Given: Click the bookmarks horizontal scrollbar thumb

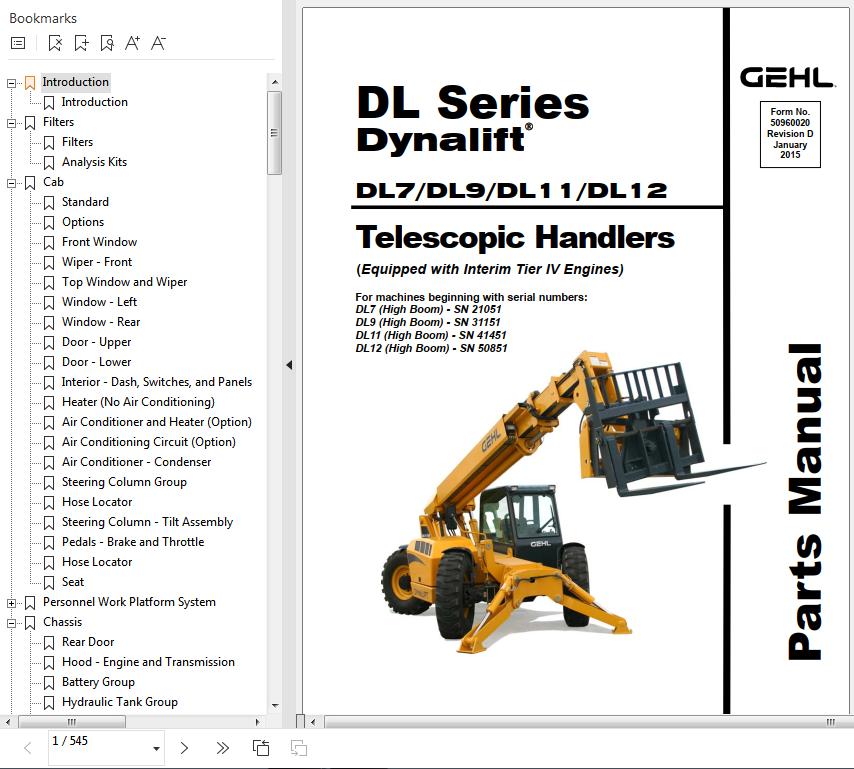Looking at the screenshot, I should coord(72,722).
